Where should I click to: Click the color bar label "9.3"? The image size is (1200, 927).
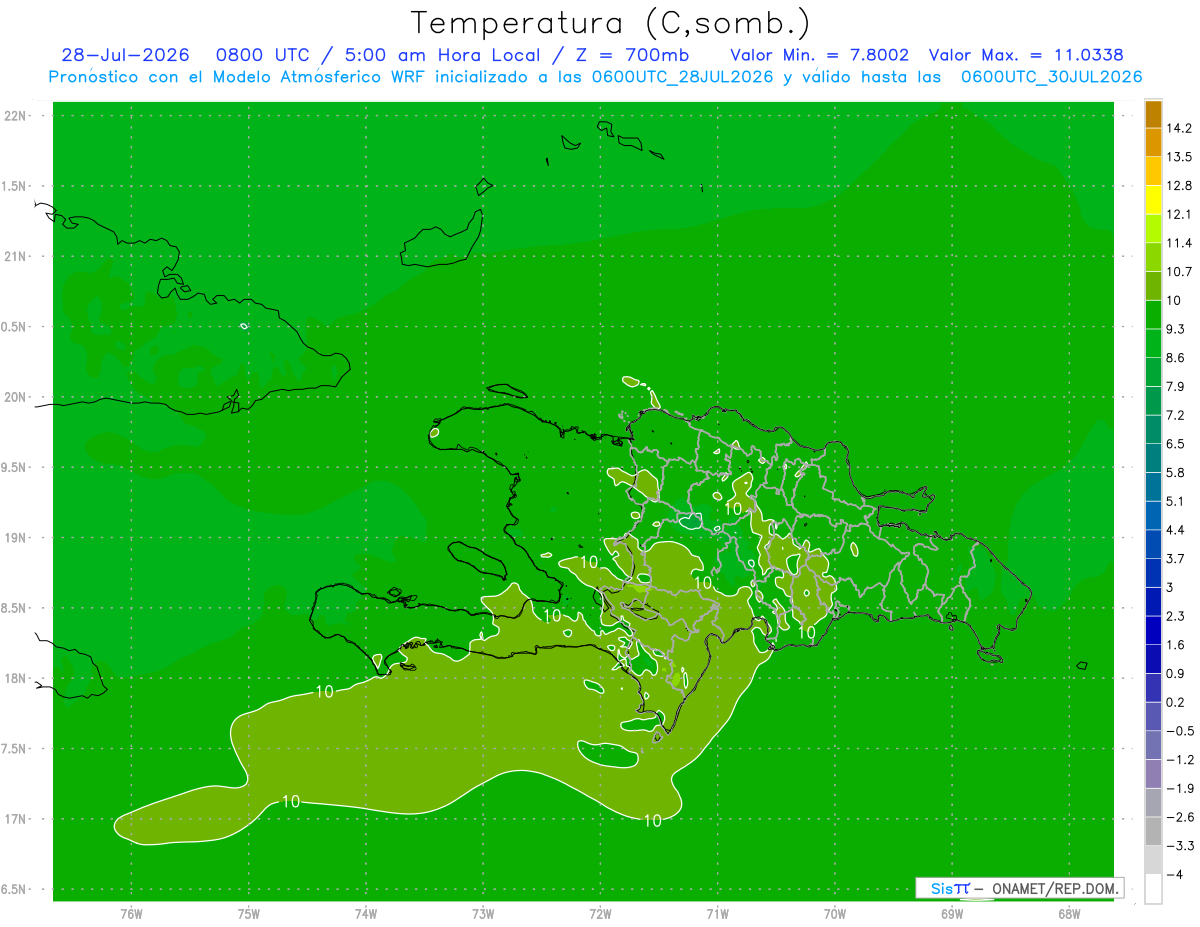coord(1175,328)
